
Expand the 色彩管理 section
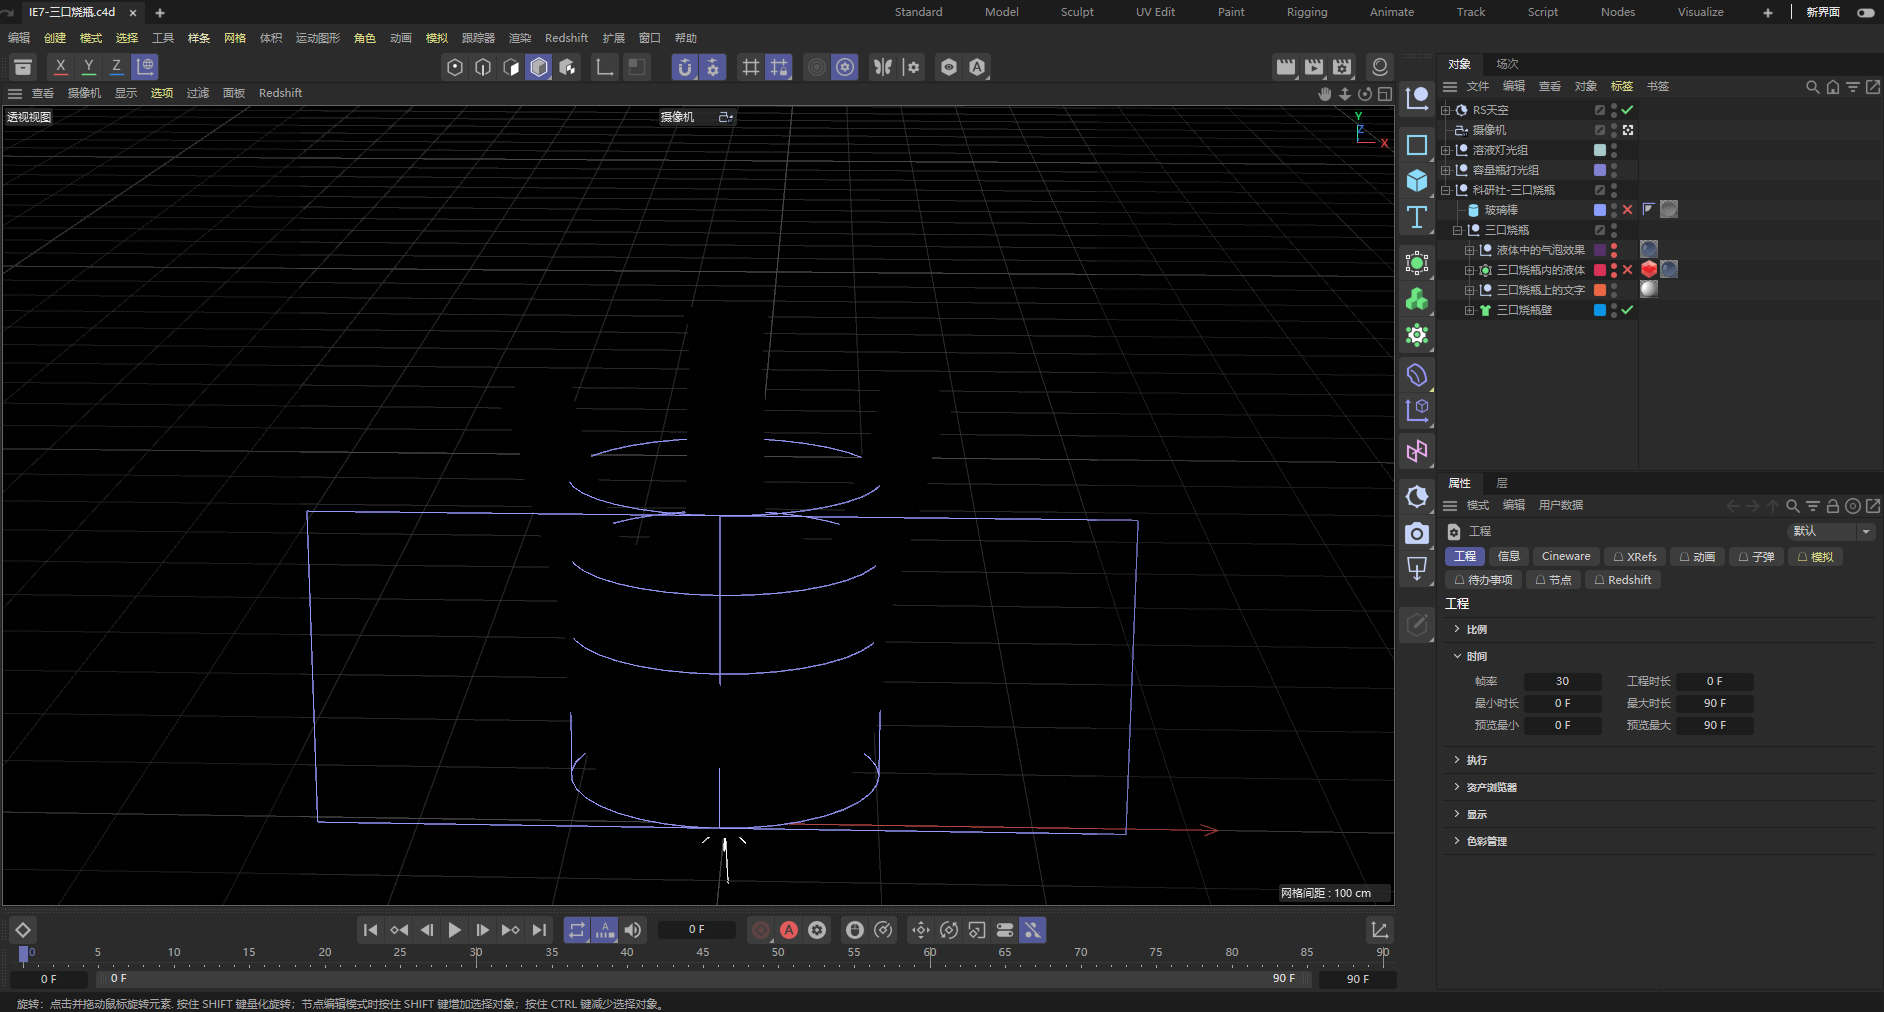[x=1457, y=841]
